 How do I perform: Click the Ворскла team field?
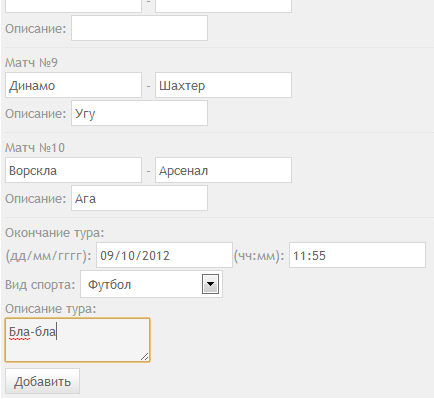(x=73, y=170)
